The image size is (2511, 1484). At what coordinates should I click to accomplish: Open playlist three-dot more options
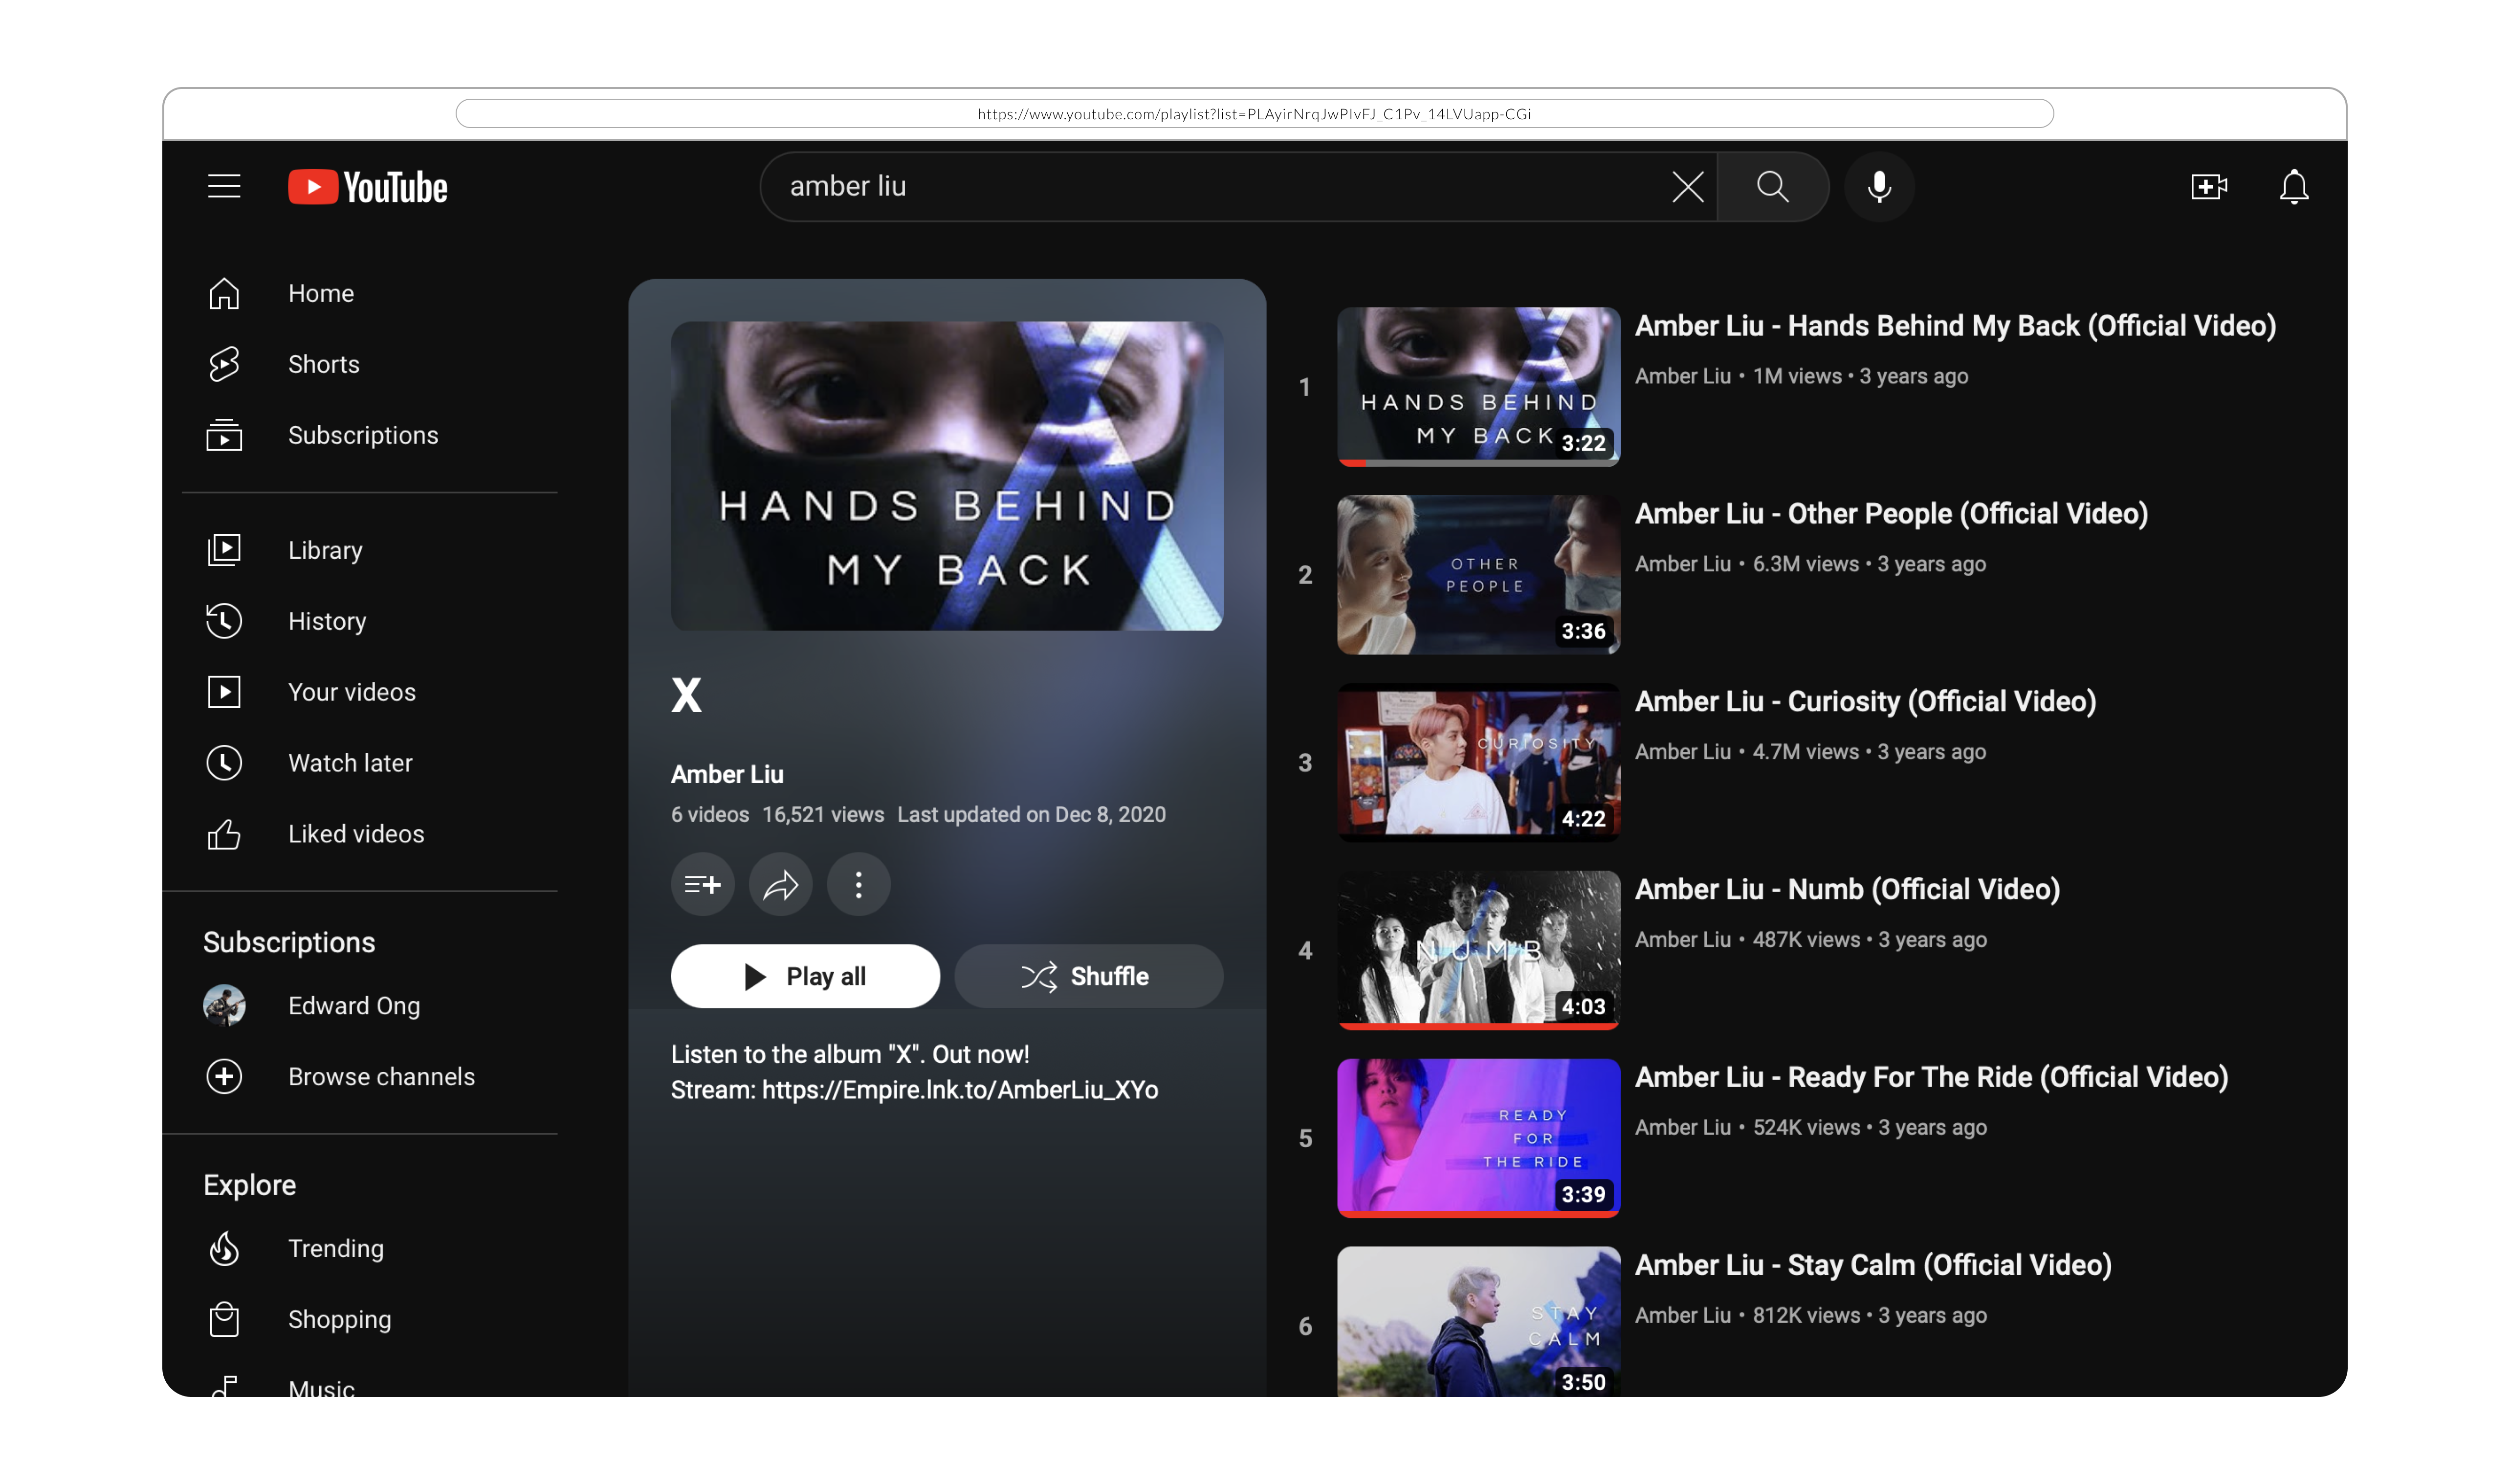click(x=858, y=884)
